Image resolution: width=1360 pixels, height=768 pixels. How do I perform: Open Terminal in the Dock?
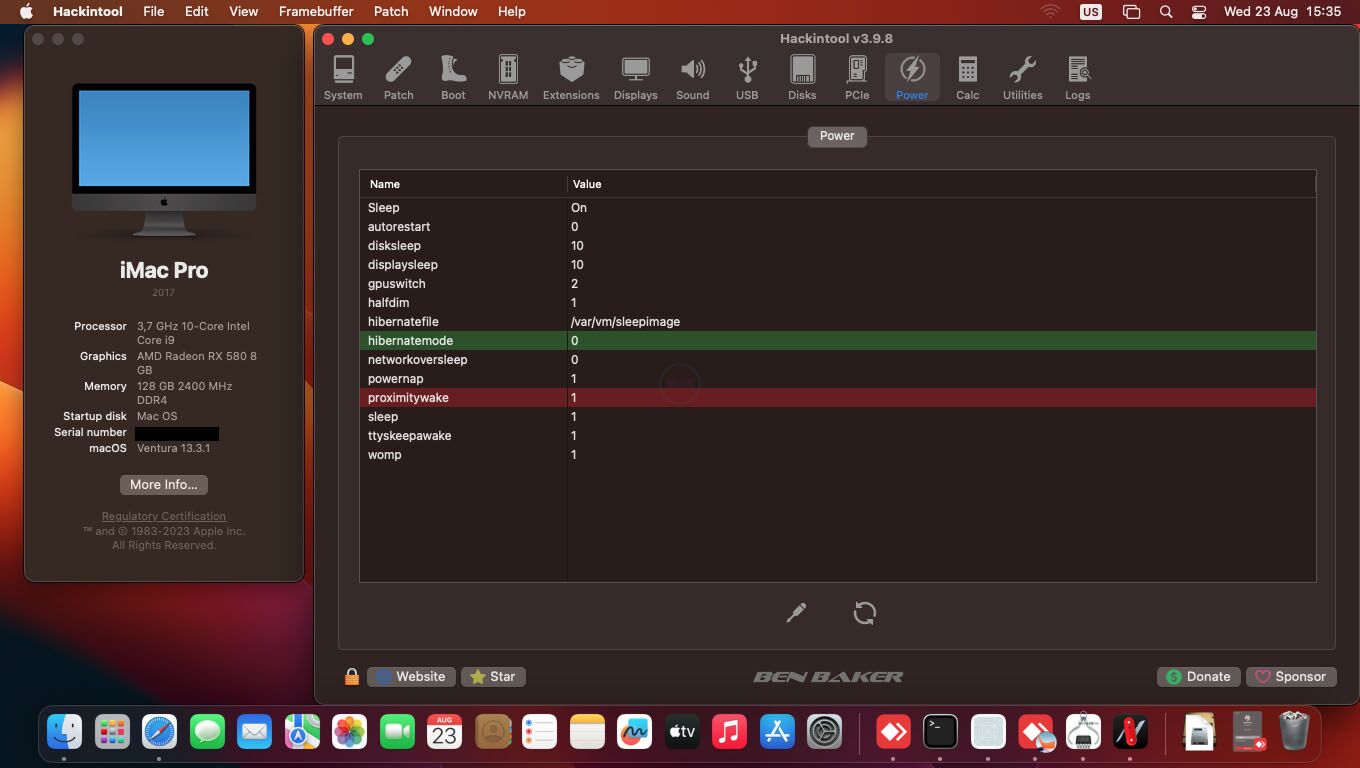940,733
